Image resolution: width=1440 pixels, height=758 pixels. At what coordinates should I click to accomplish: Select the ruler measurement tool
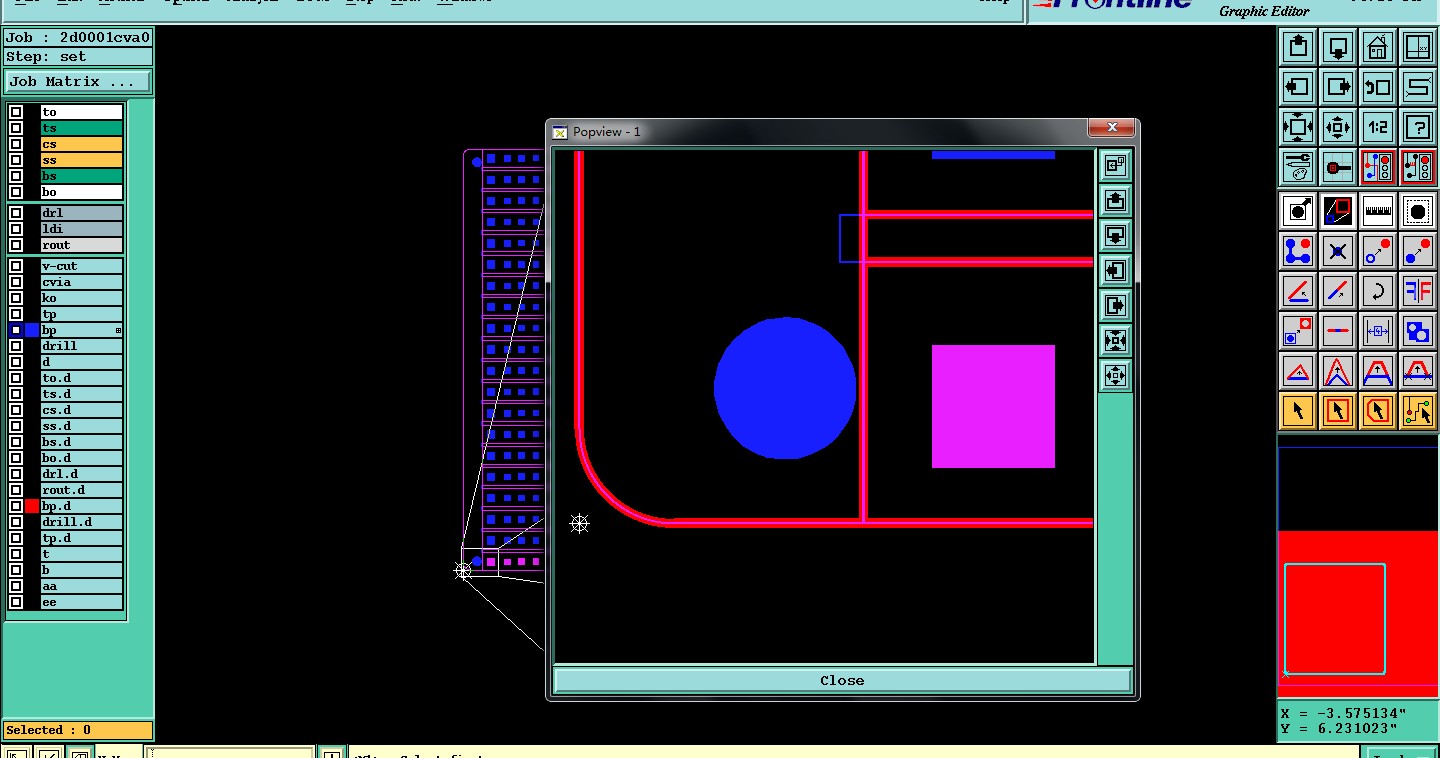pos(1378,210)
